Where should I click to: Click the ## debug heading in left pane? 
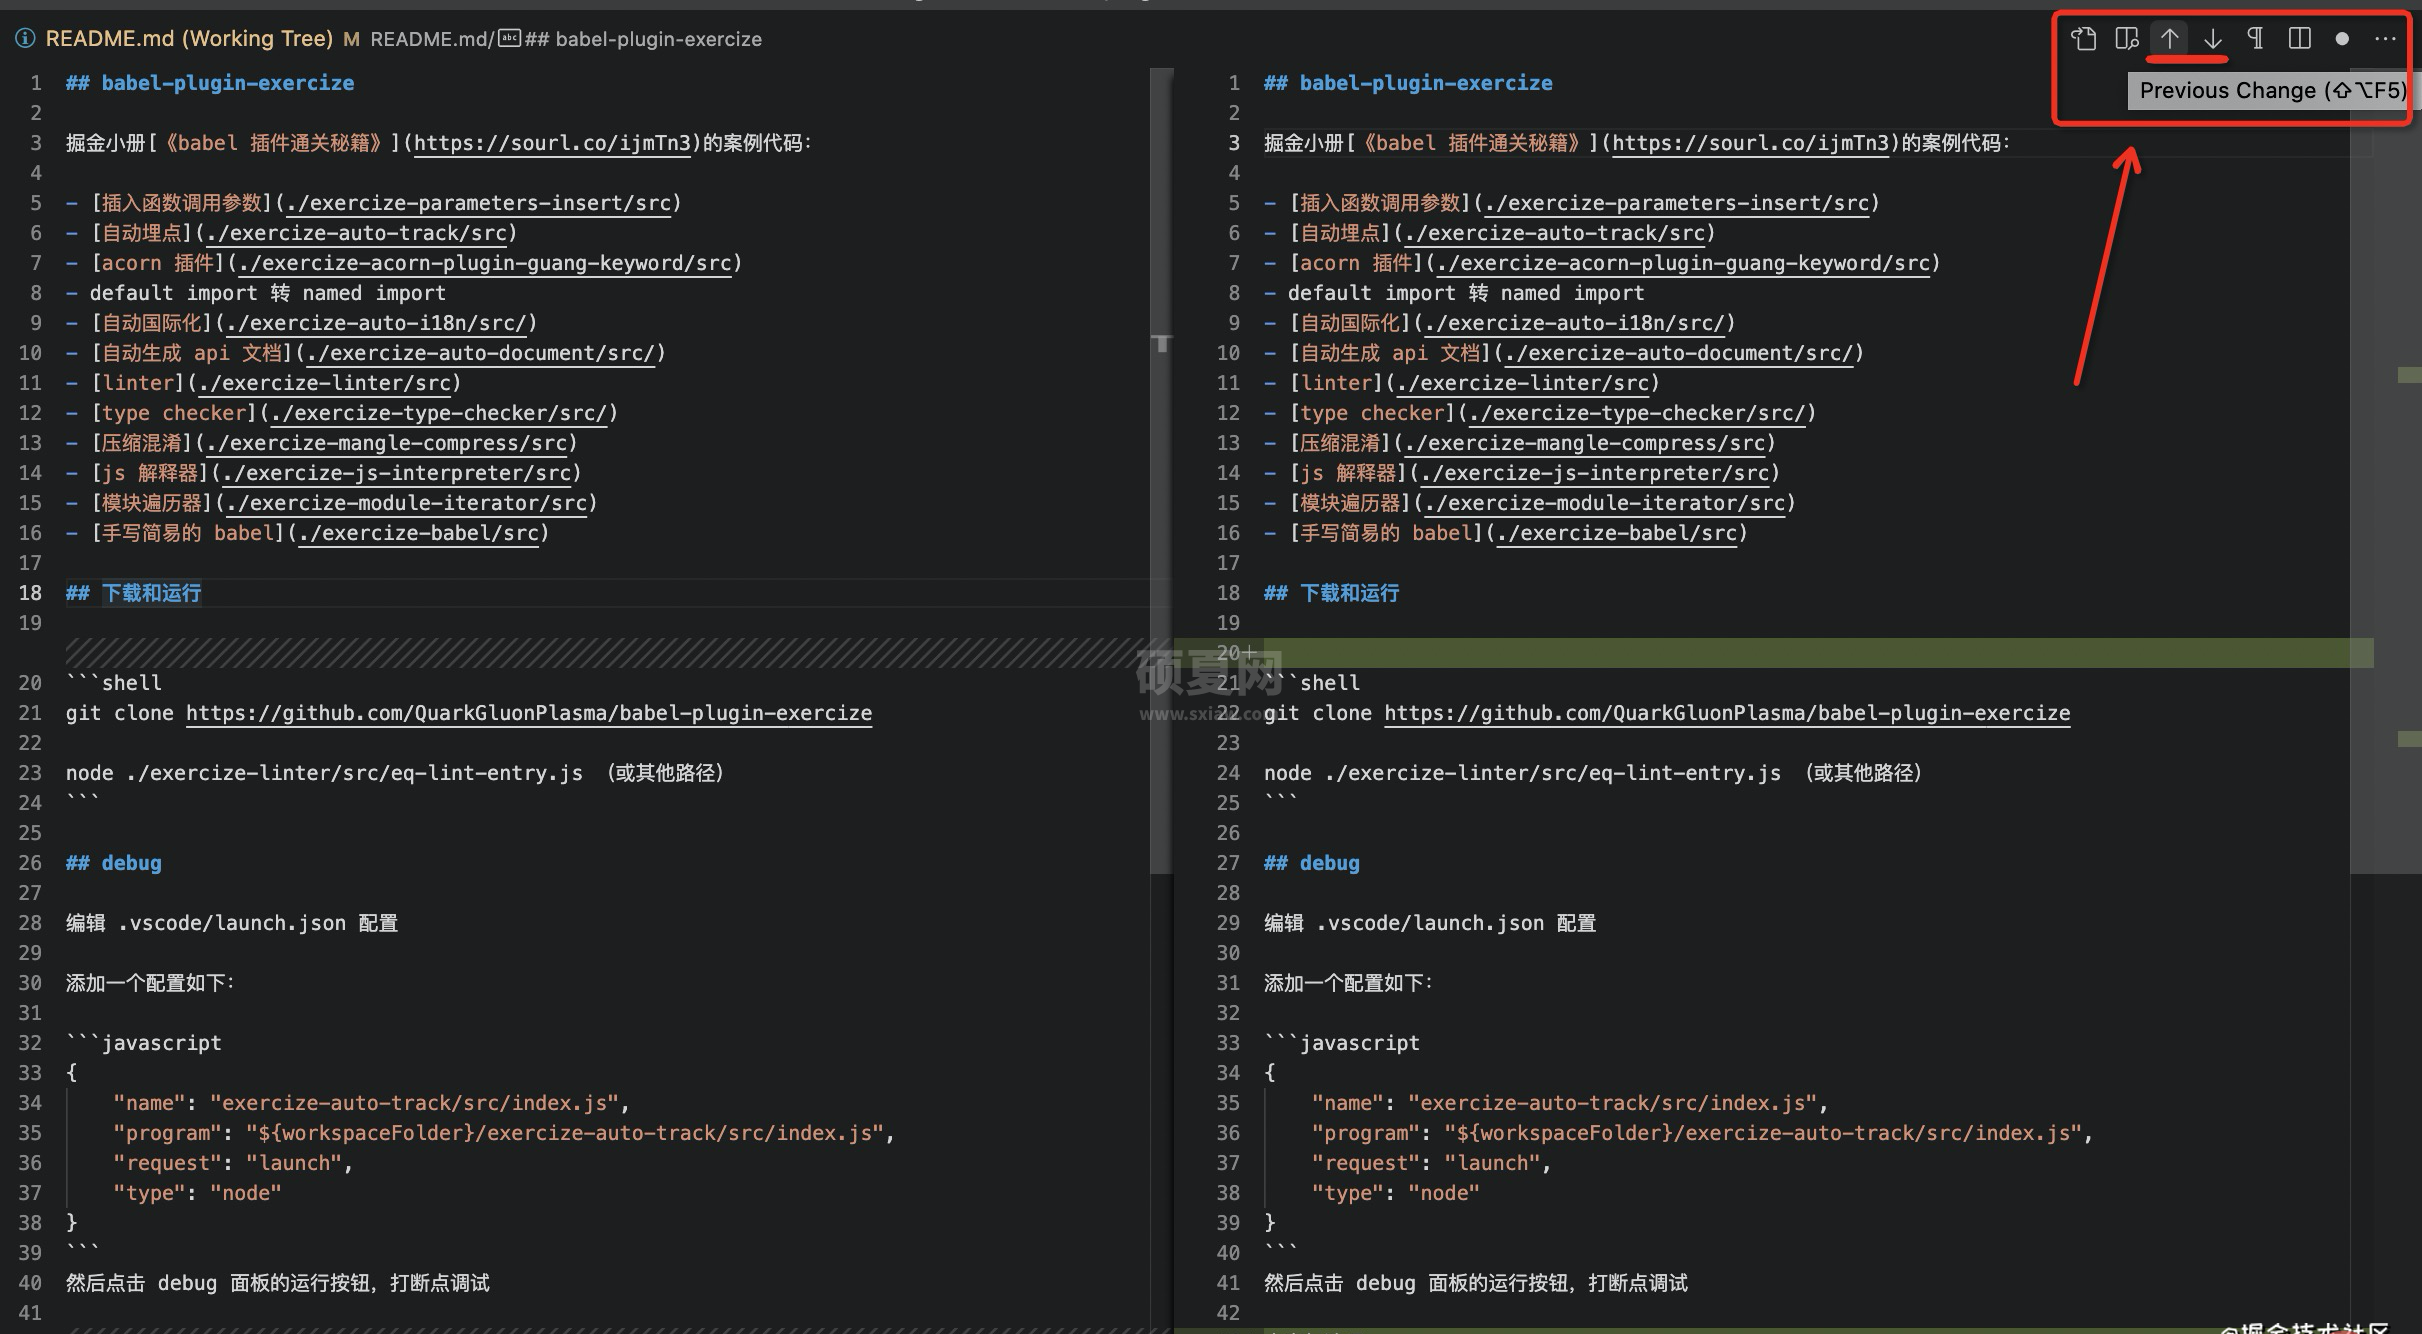tap(113, 863)
